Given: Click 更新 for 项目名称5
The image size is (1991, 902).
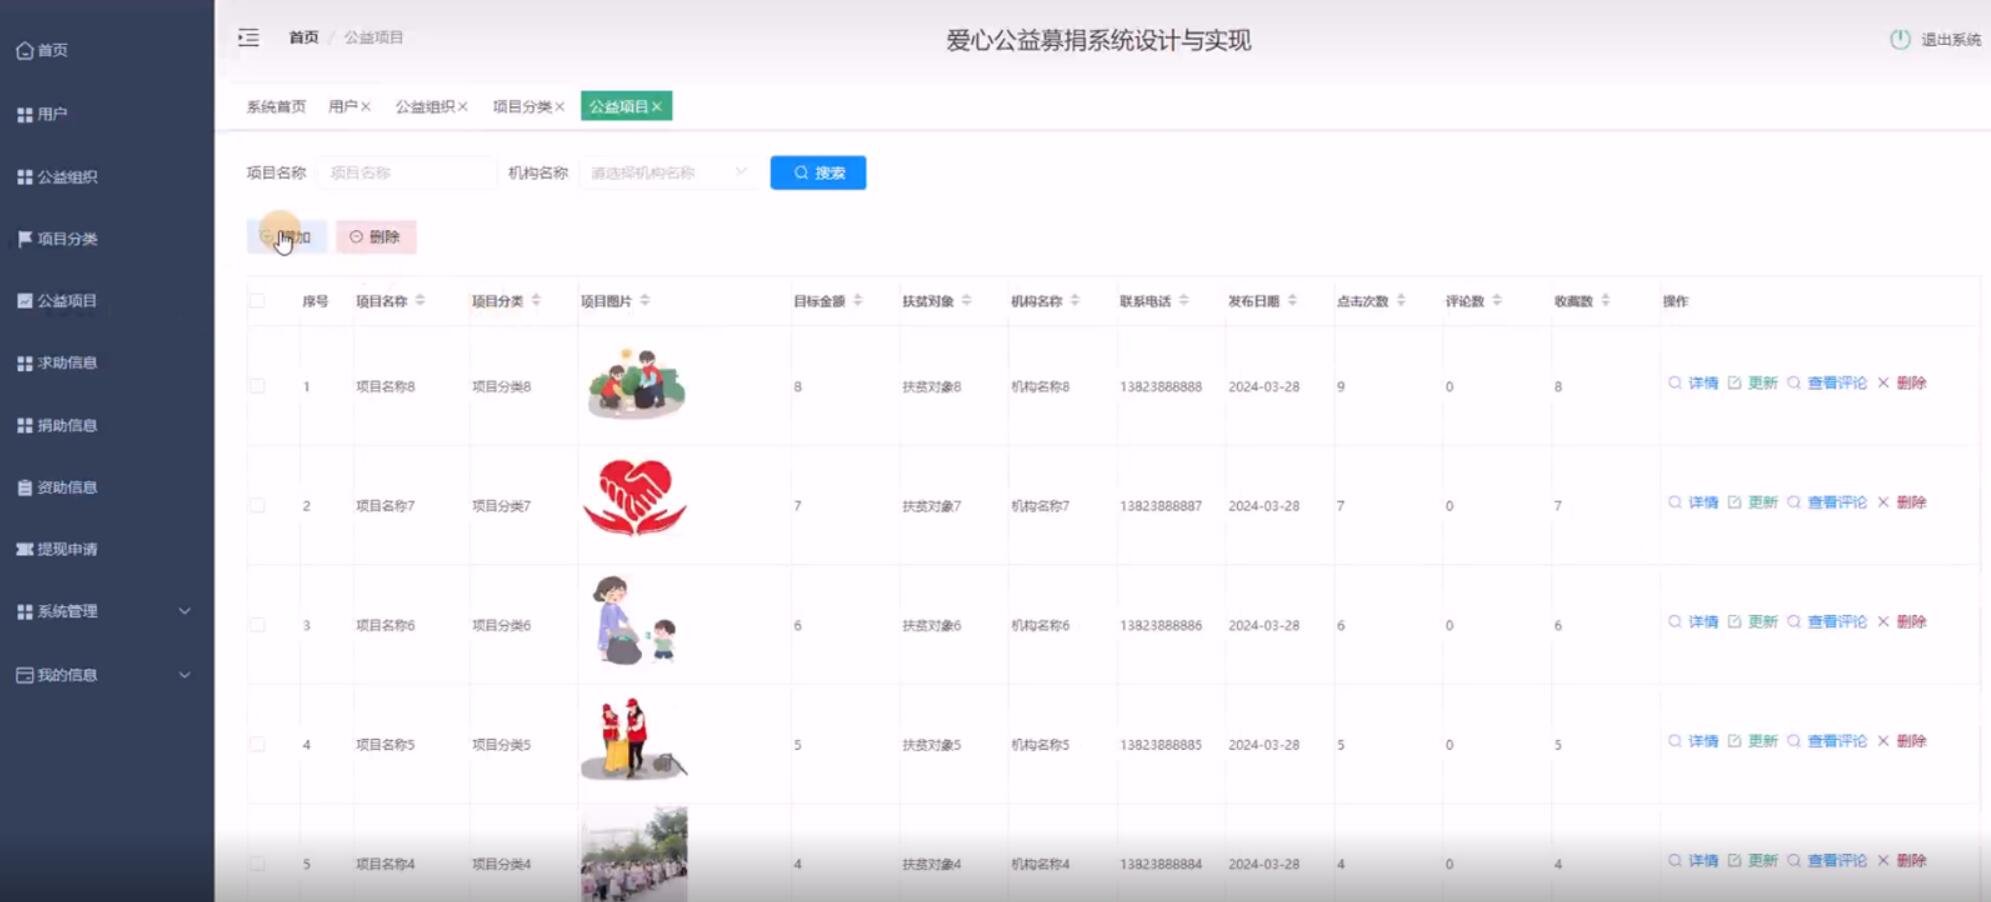Looking at the screenshot, I should (x=1753, y=741).
